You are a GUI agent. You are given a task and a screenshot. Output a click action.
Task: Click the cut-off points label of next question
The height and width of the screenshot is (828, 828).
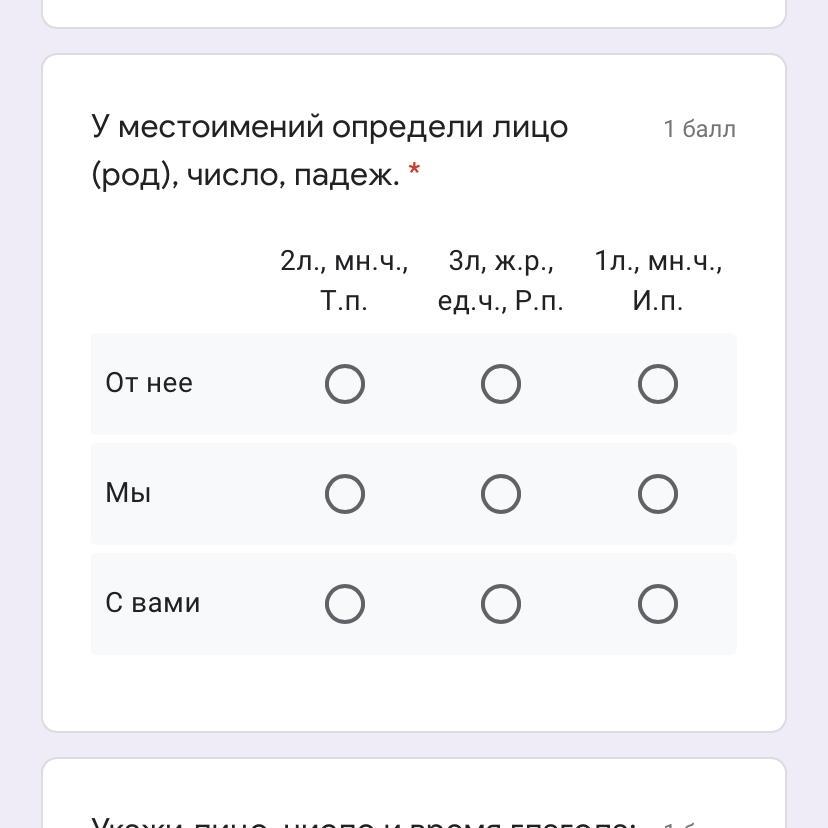pos(681,824)
